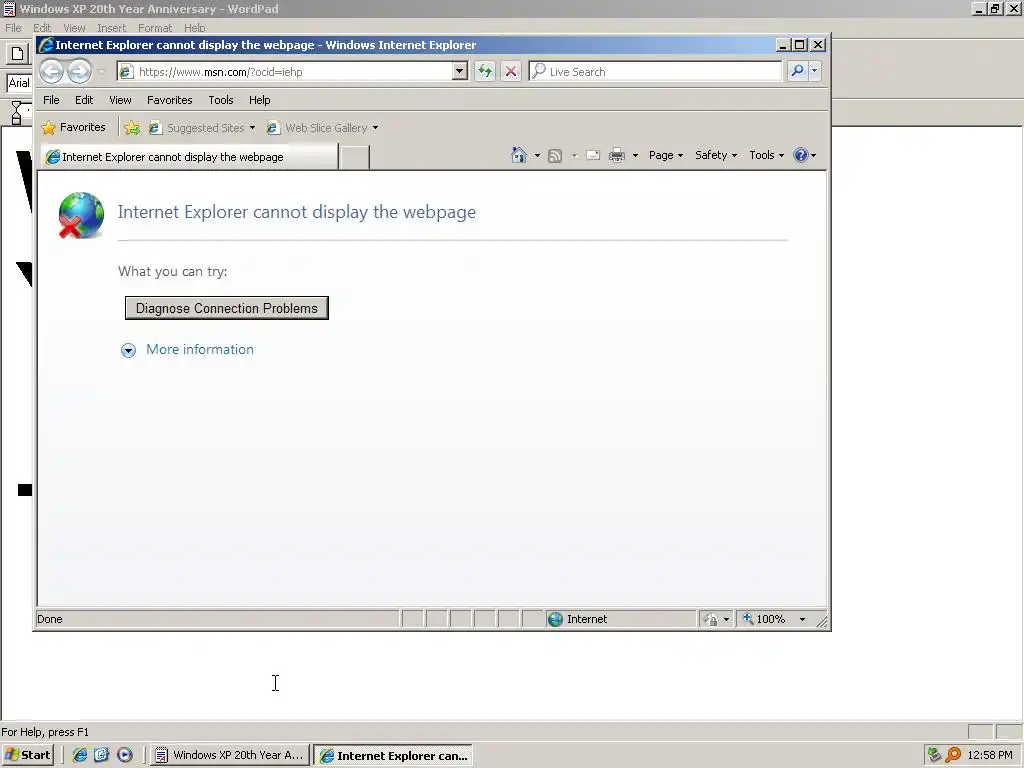Open the Internet Explorer Help menu
The height and width of the screenshot is (768, 1024).
(259, 100)
